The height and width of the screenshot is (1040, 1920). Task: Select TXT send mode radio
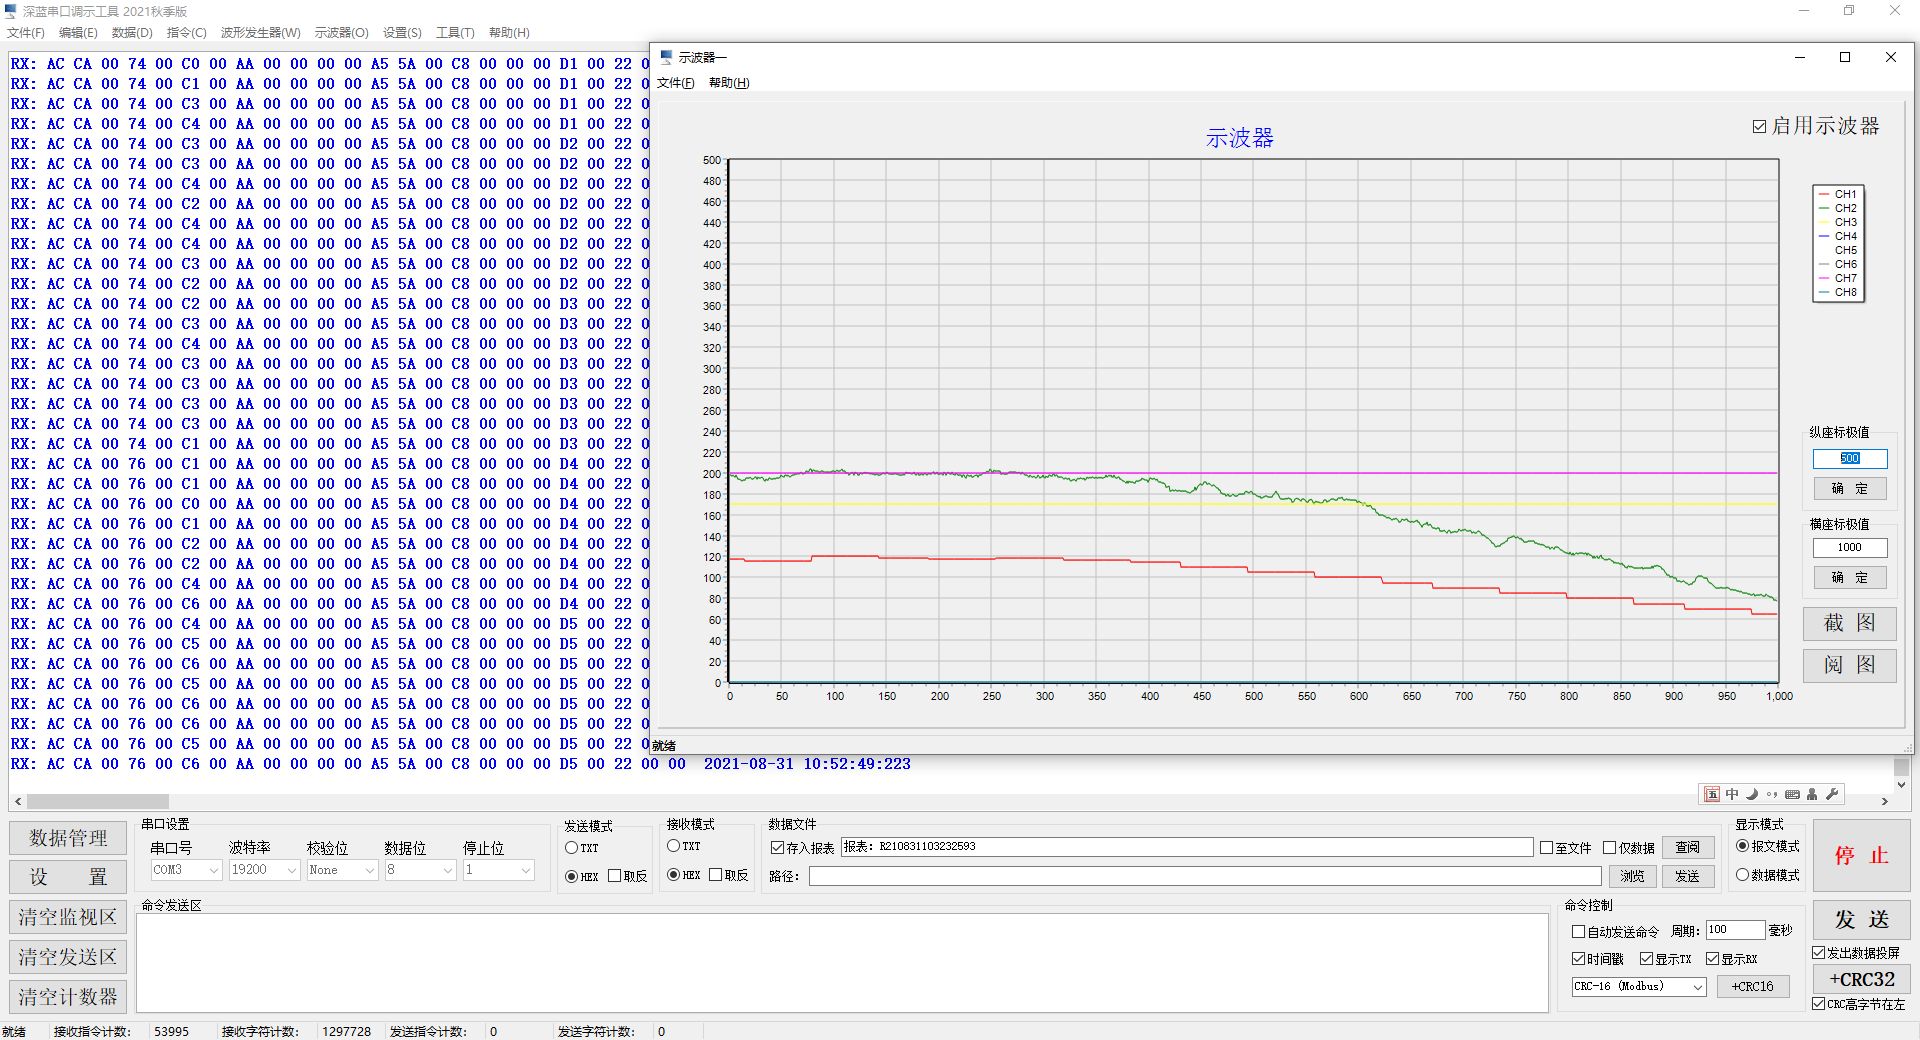(571, 847)
